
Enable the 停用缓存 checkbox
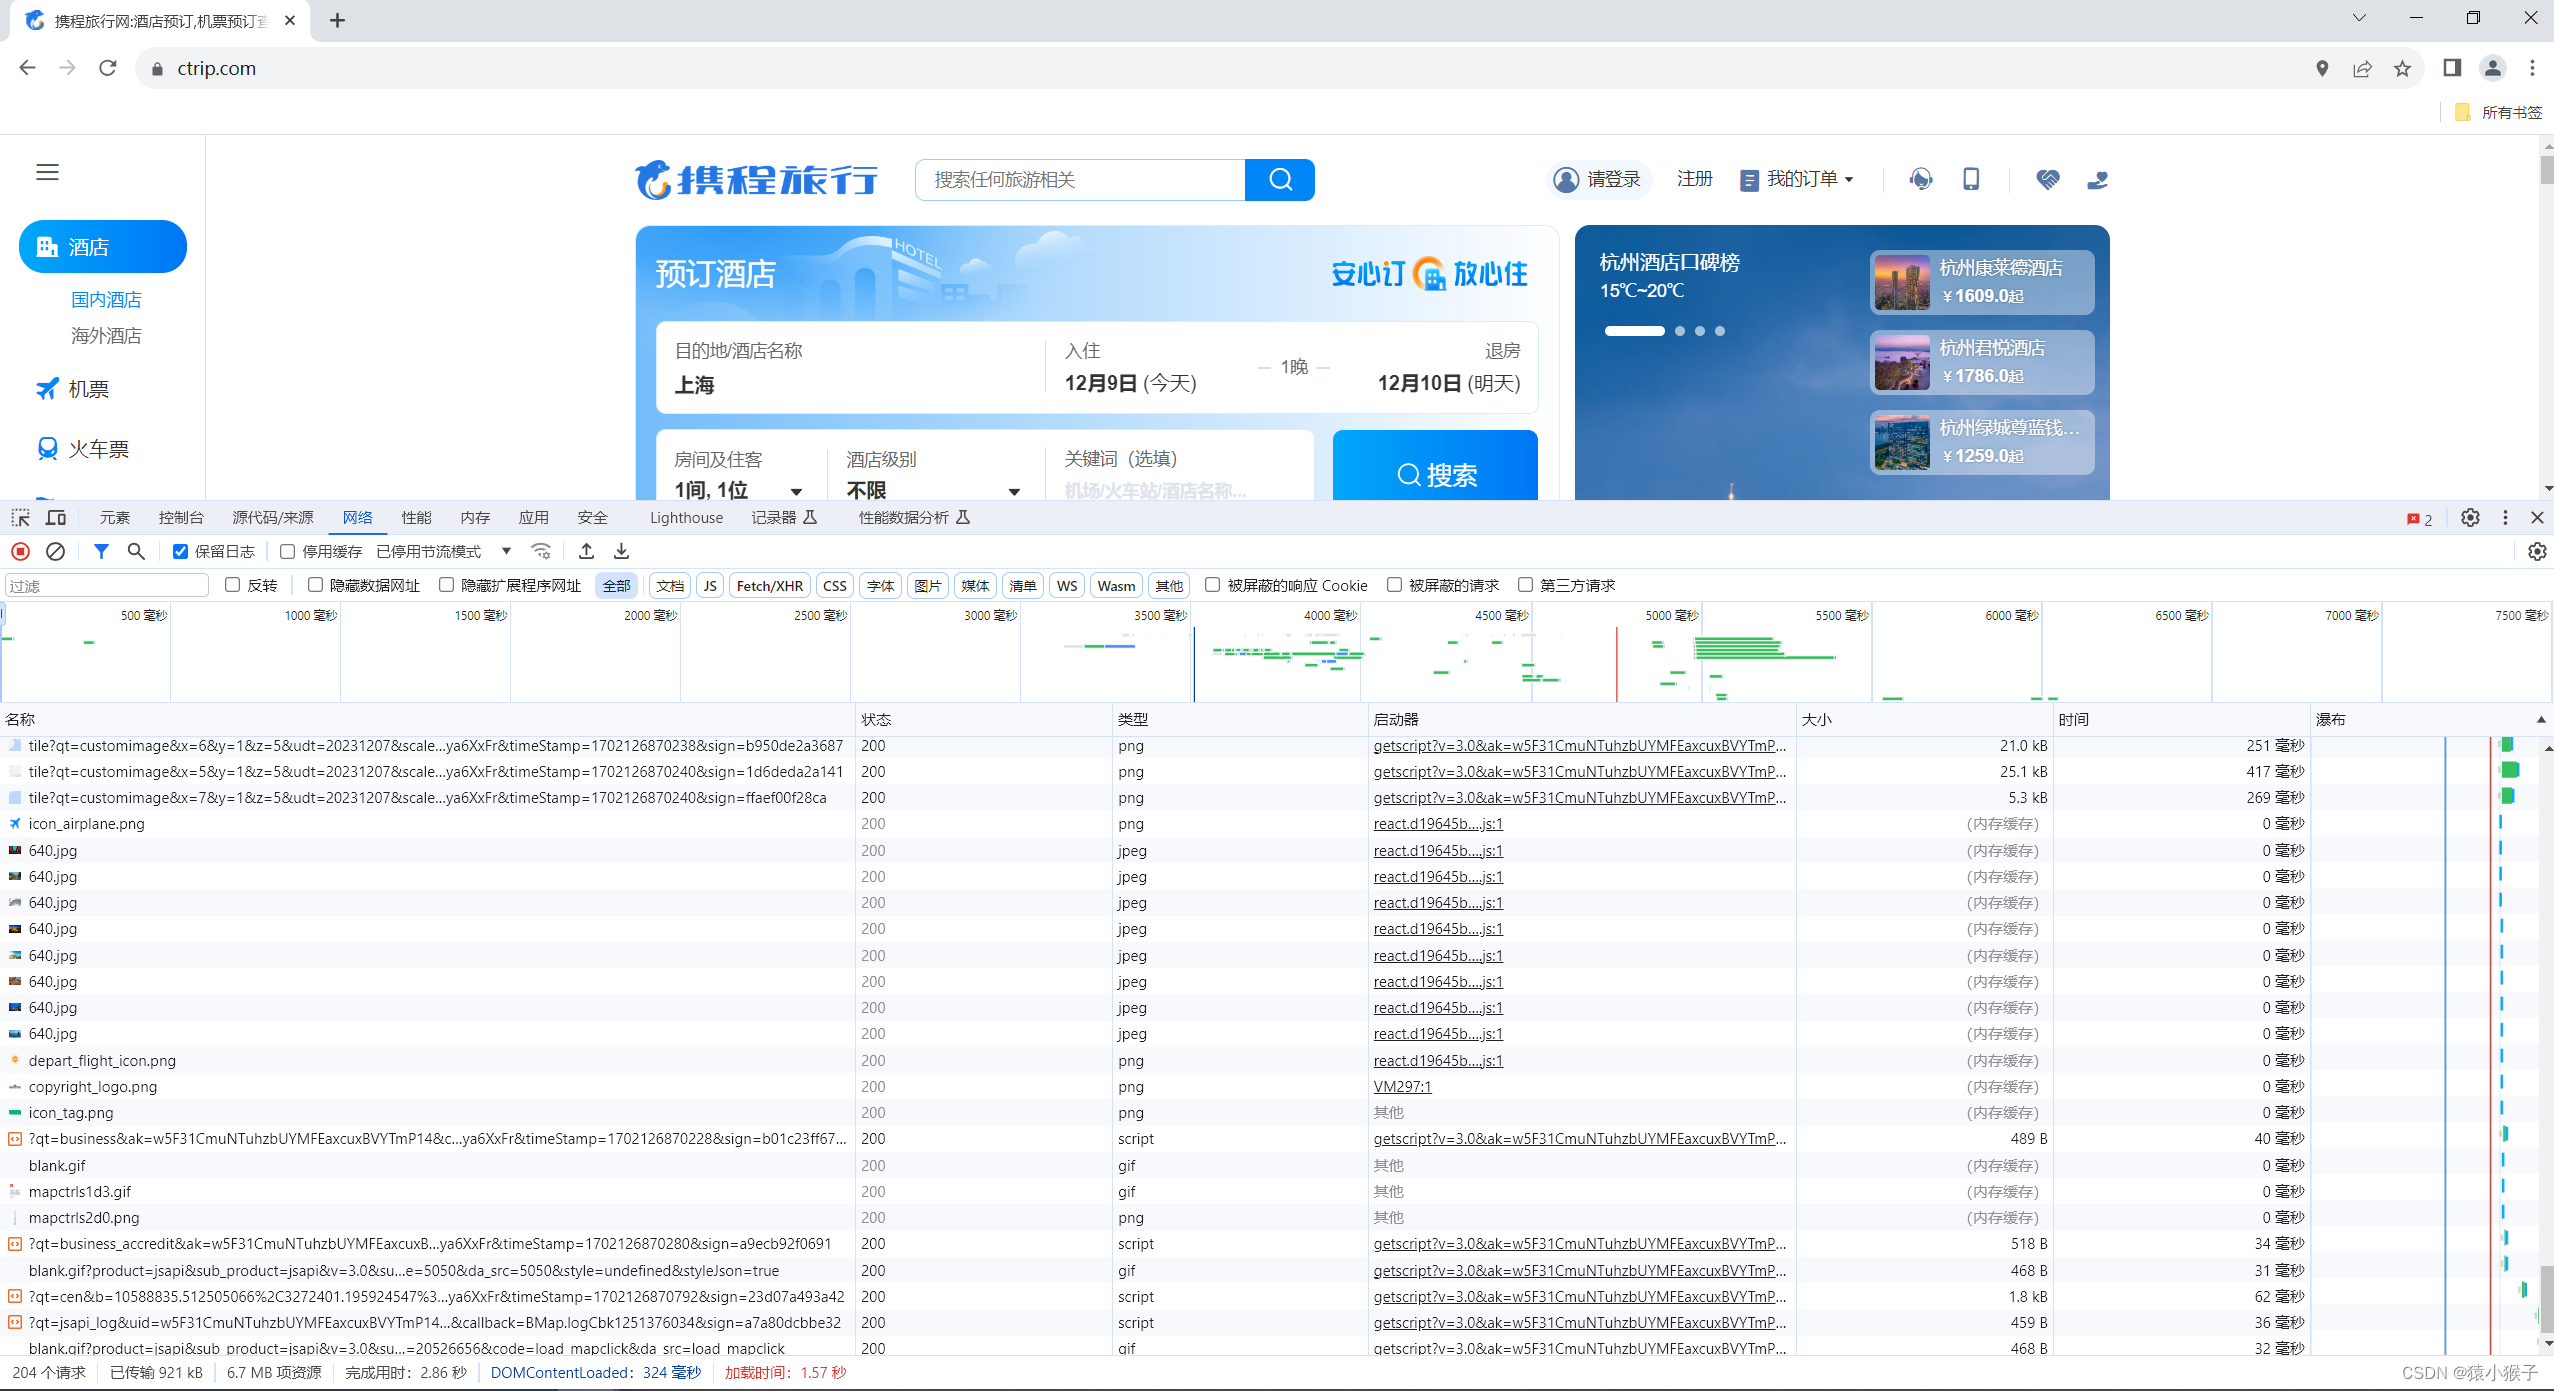pyautogui.click(x=287, y=551)
